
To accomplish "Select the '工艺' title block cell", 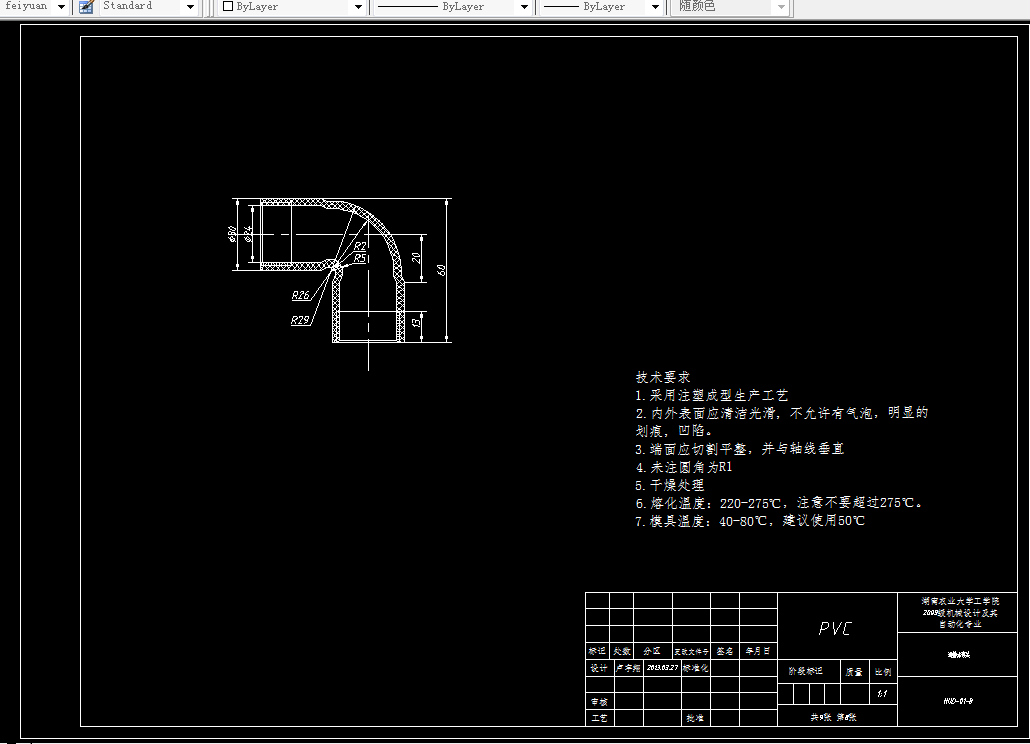I will click(x=599, y=718).
